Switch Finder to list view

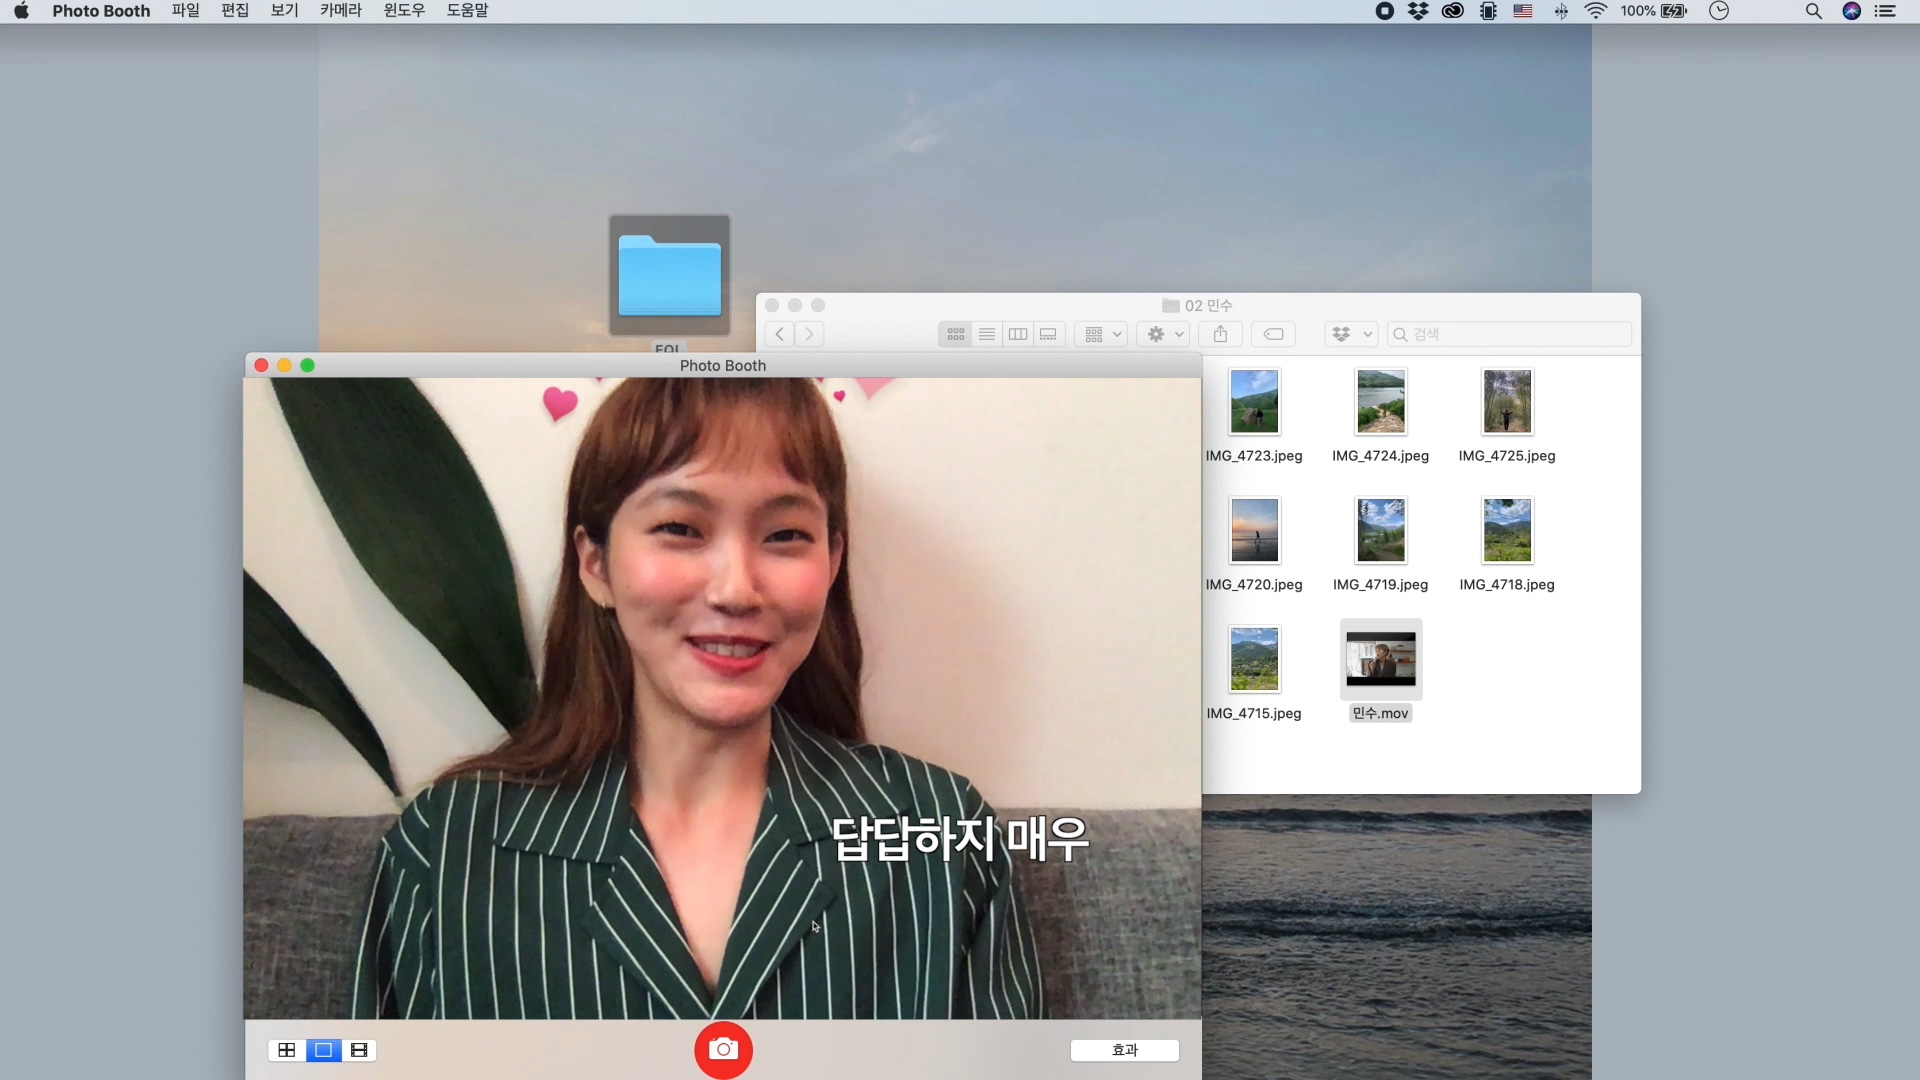pyautogui.click(x=987, y=334)
